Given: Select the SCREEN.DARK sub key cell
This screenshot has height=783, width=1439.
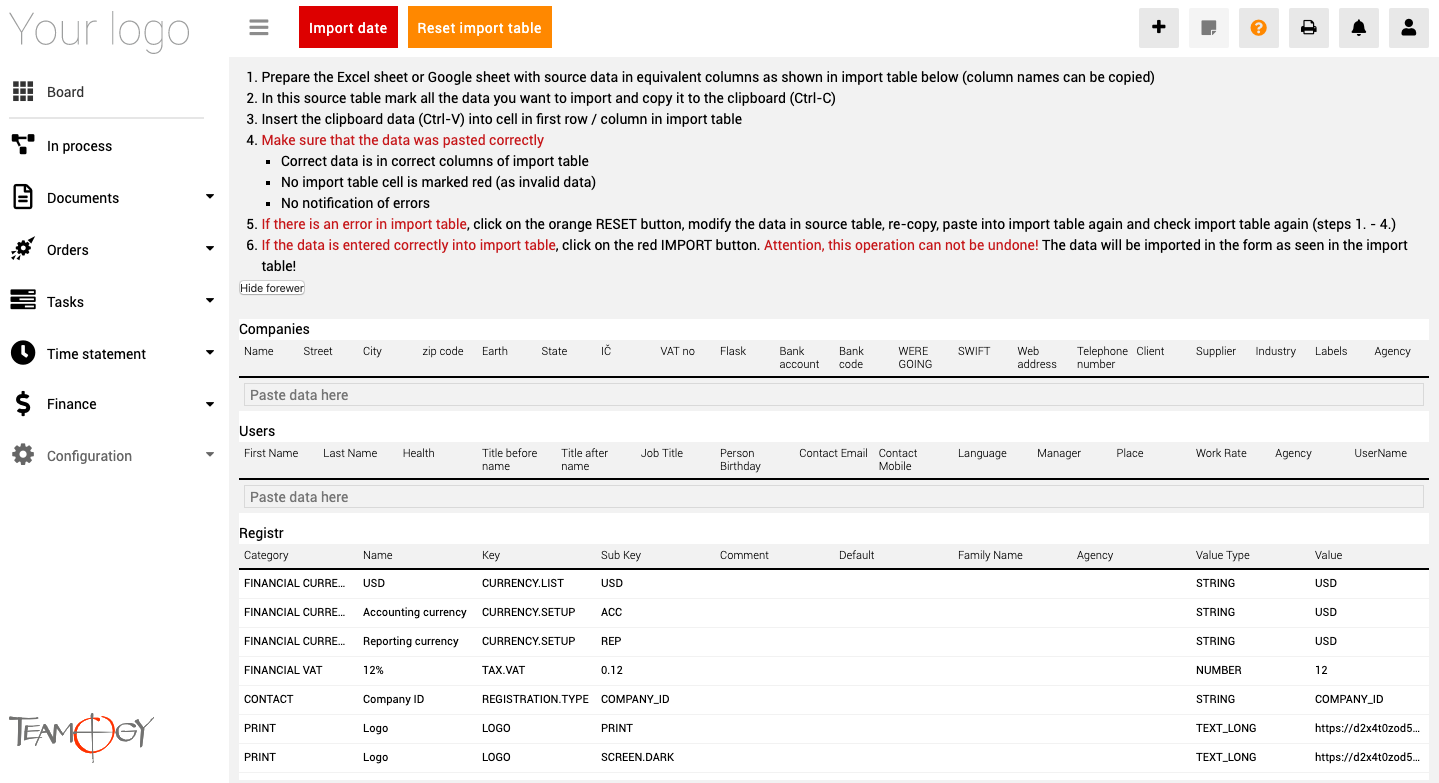Looking at the screenshot, I should [638, 757].
